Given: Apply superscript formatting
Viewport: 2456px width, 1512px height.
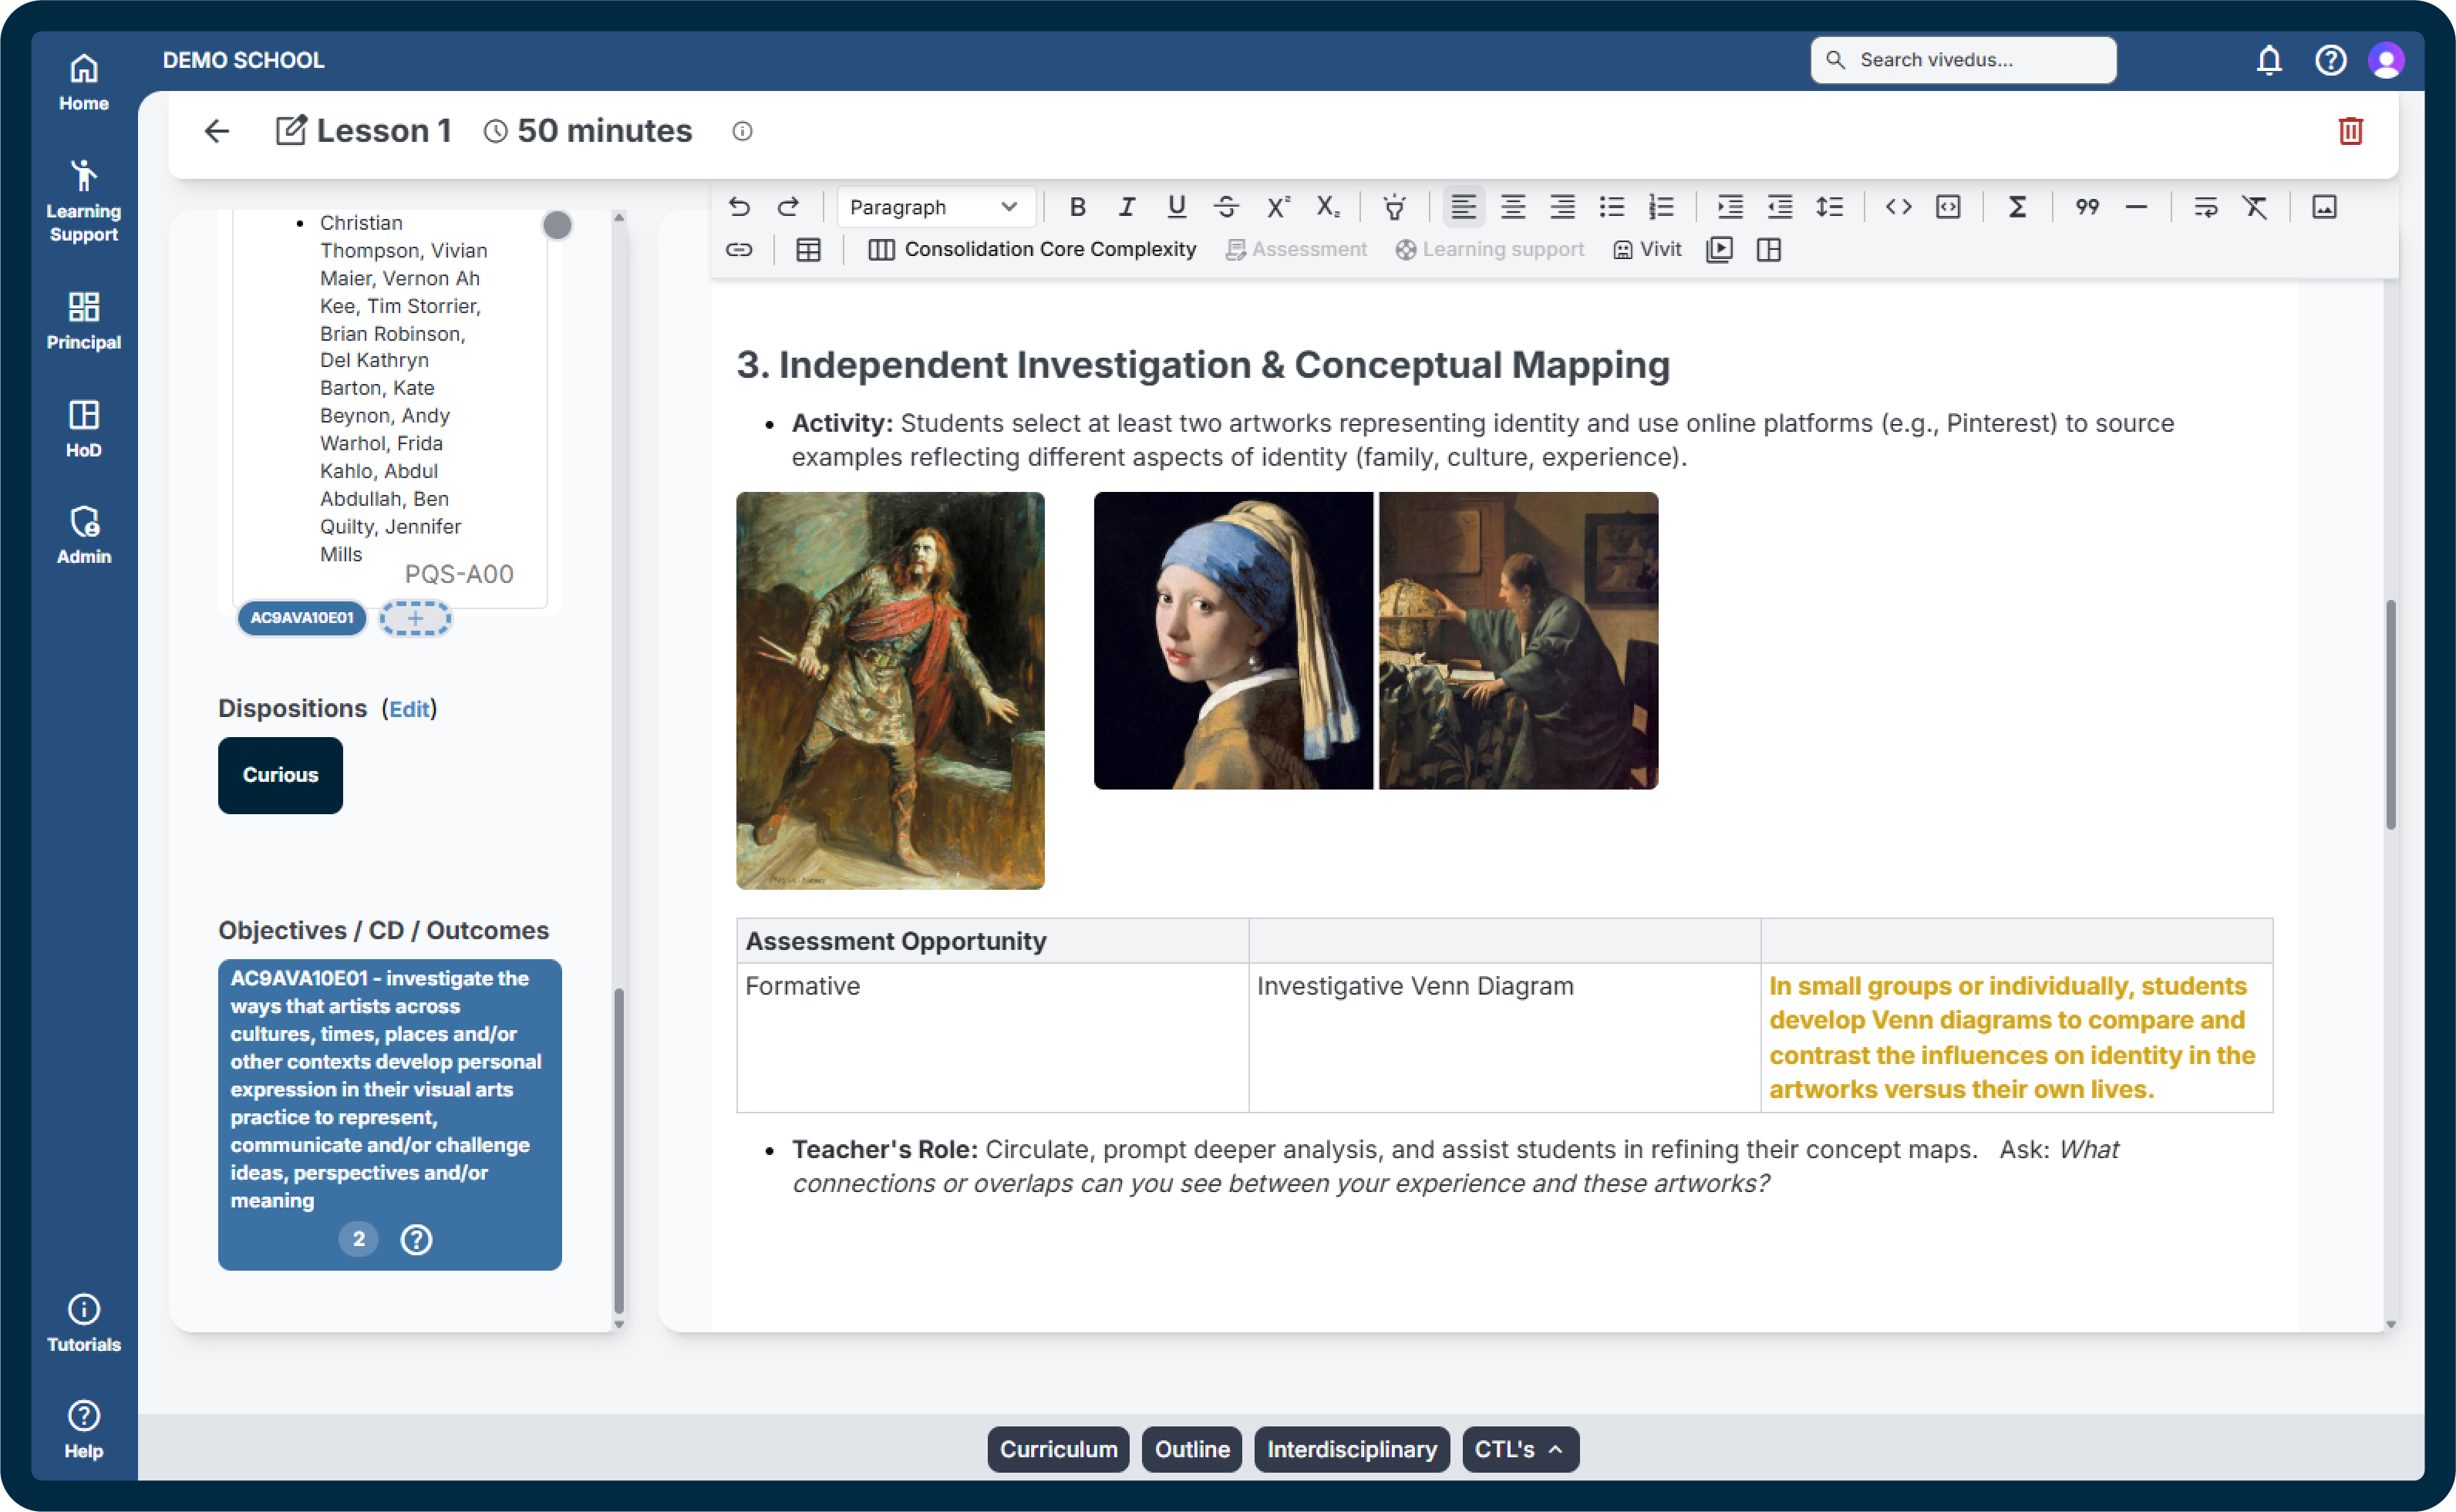Looking at the screenshot, I should tap(1277, 207).
